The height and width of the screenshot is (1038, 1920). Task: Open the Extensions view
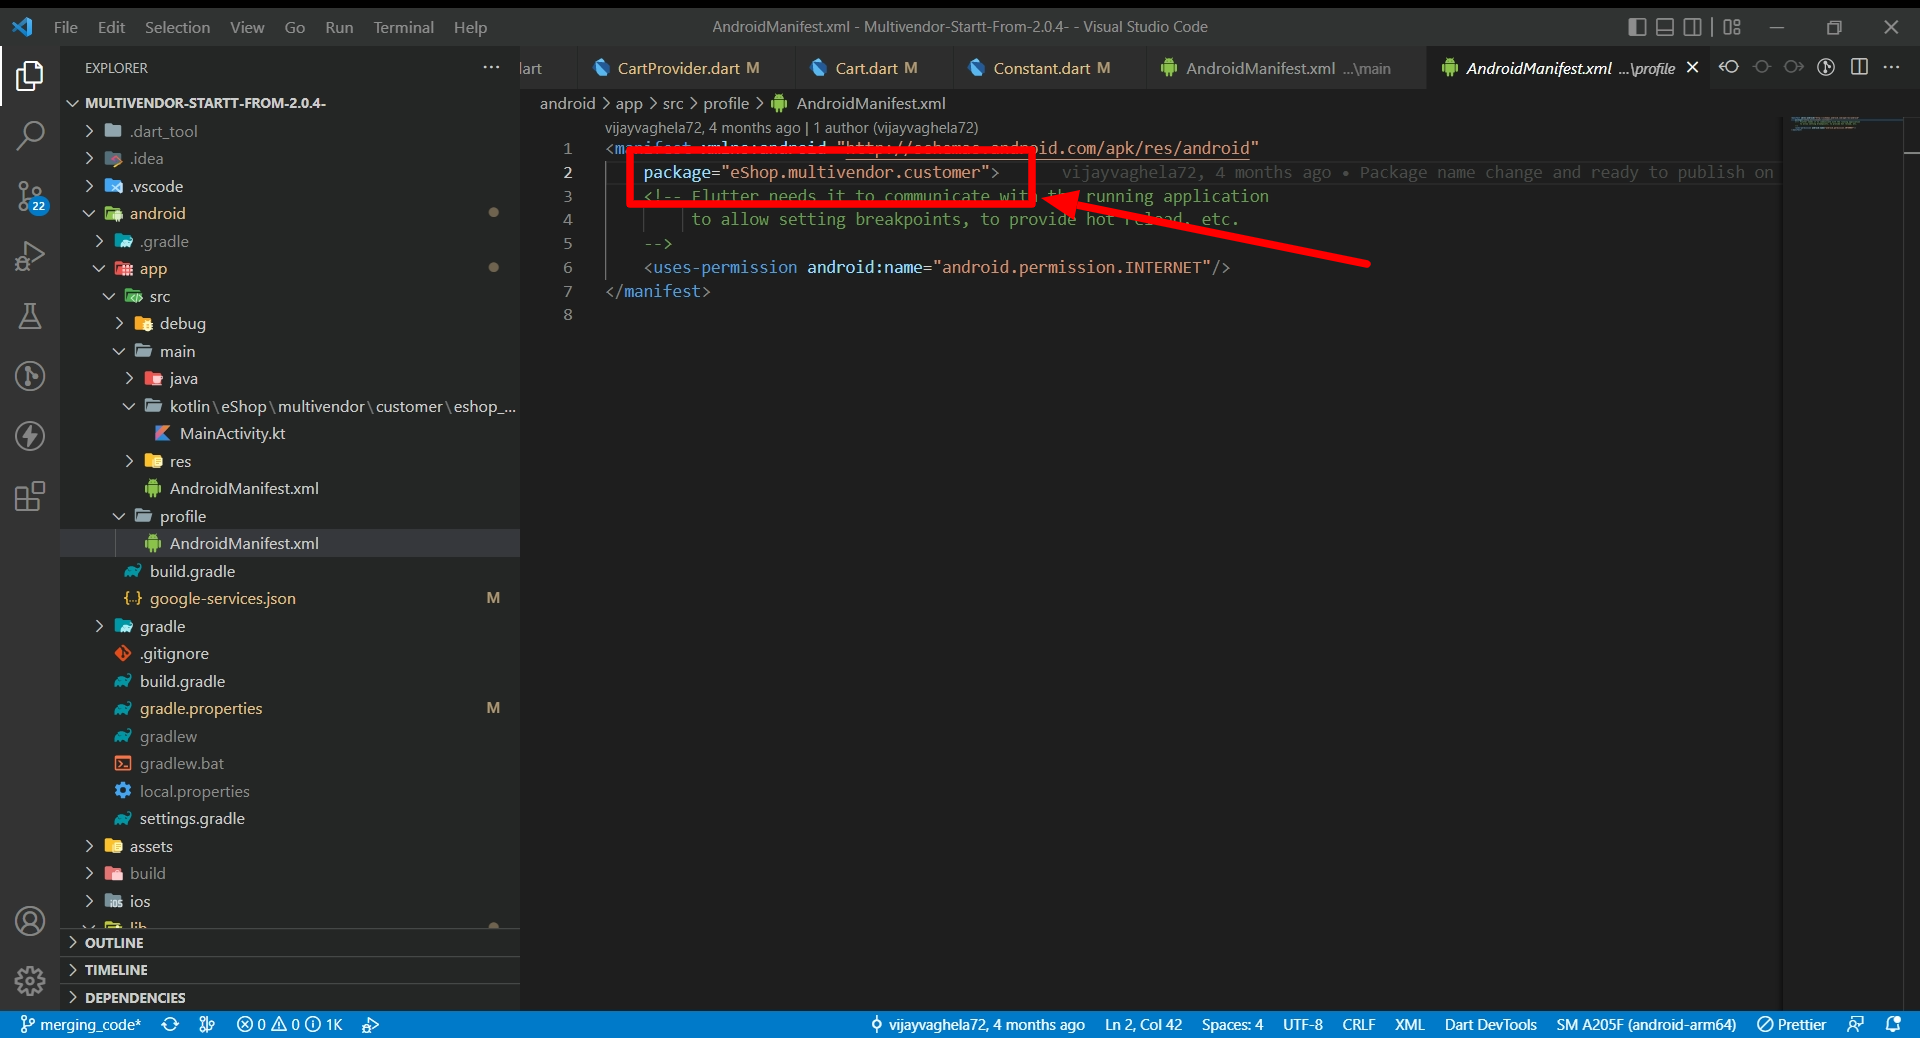point(30,496)
